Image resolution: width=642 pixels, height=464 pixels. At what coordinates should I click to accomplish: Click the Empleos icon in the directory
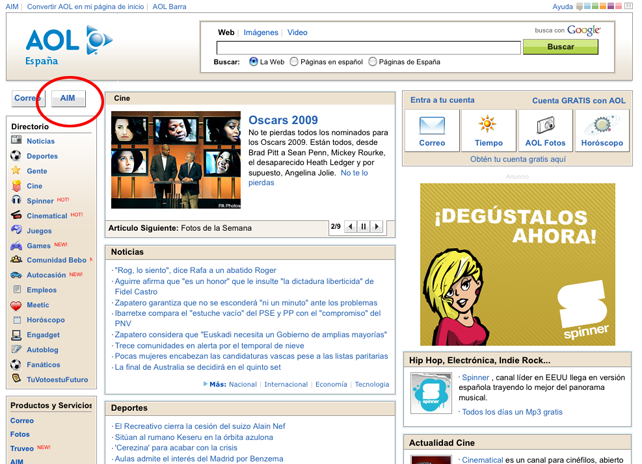pyautogui.click(x=17, y=289)
